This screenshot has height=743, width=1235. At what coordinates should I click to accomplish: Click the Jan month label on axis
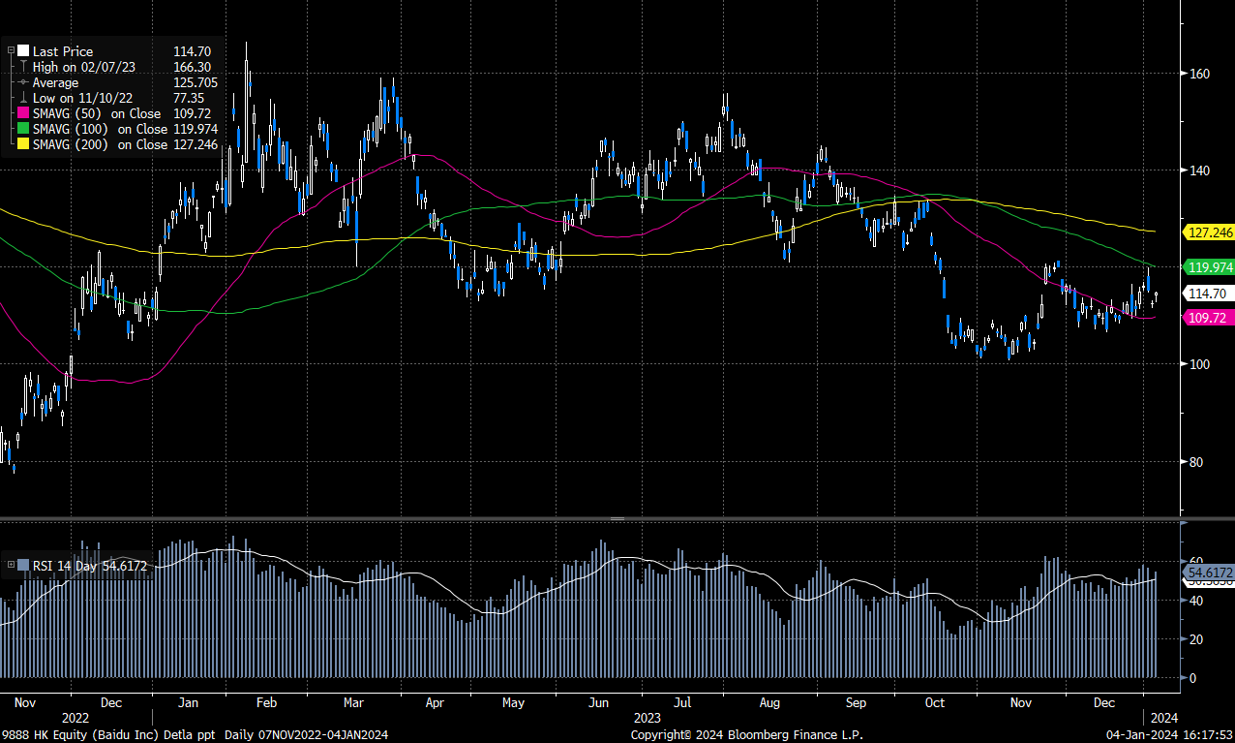click(188, 703)
